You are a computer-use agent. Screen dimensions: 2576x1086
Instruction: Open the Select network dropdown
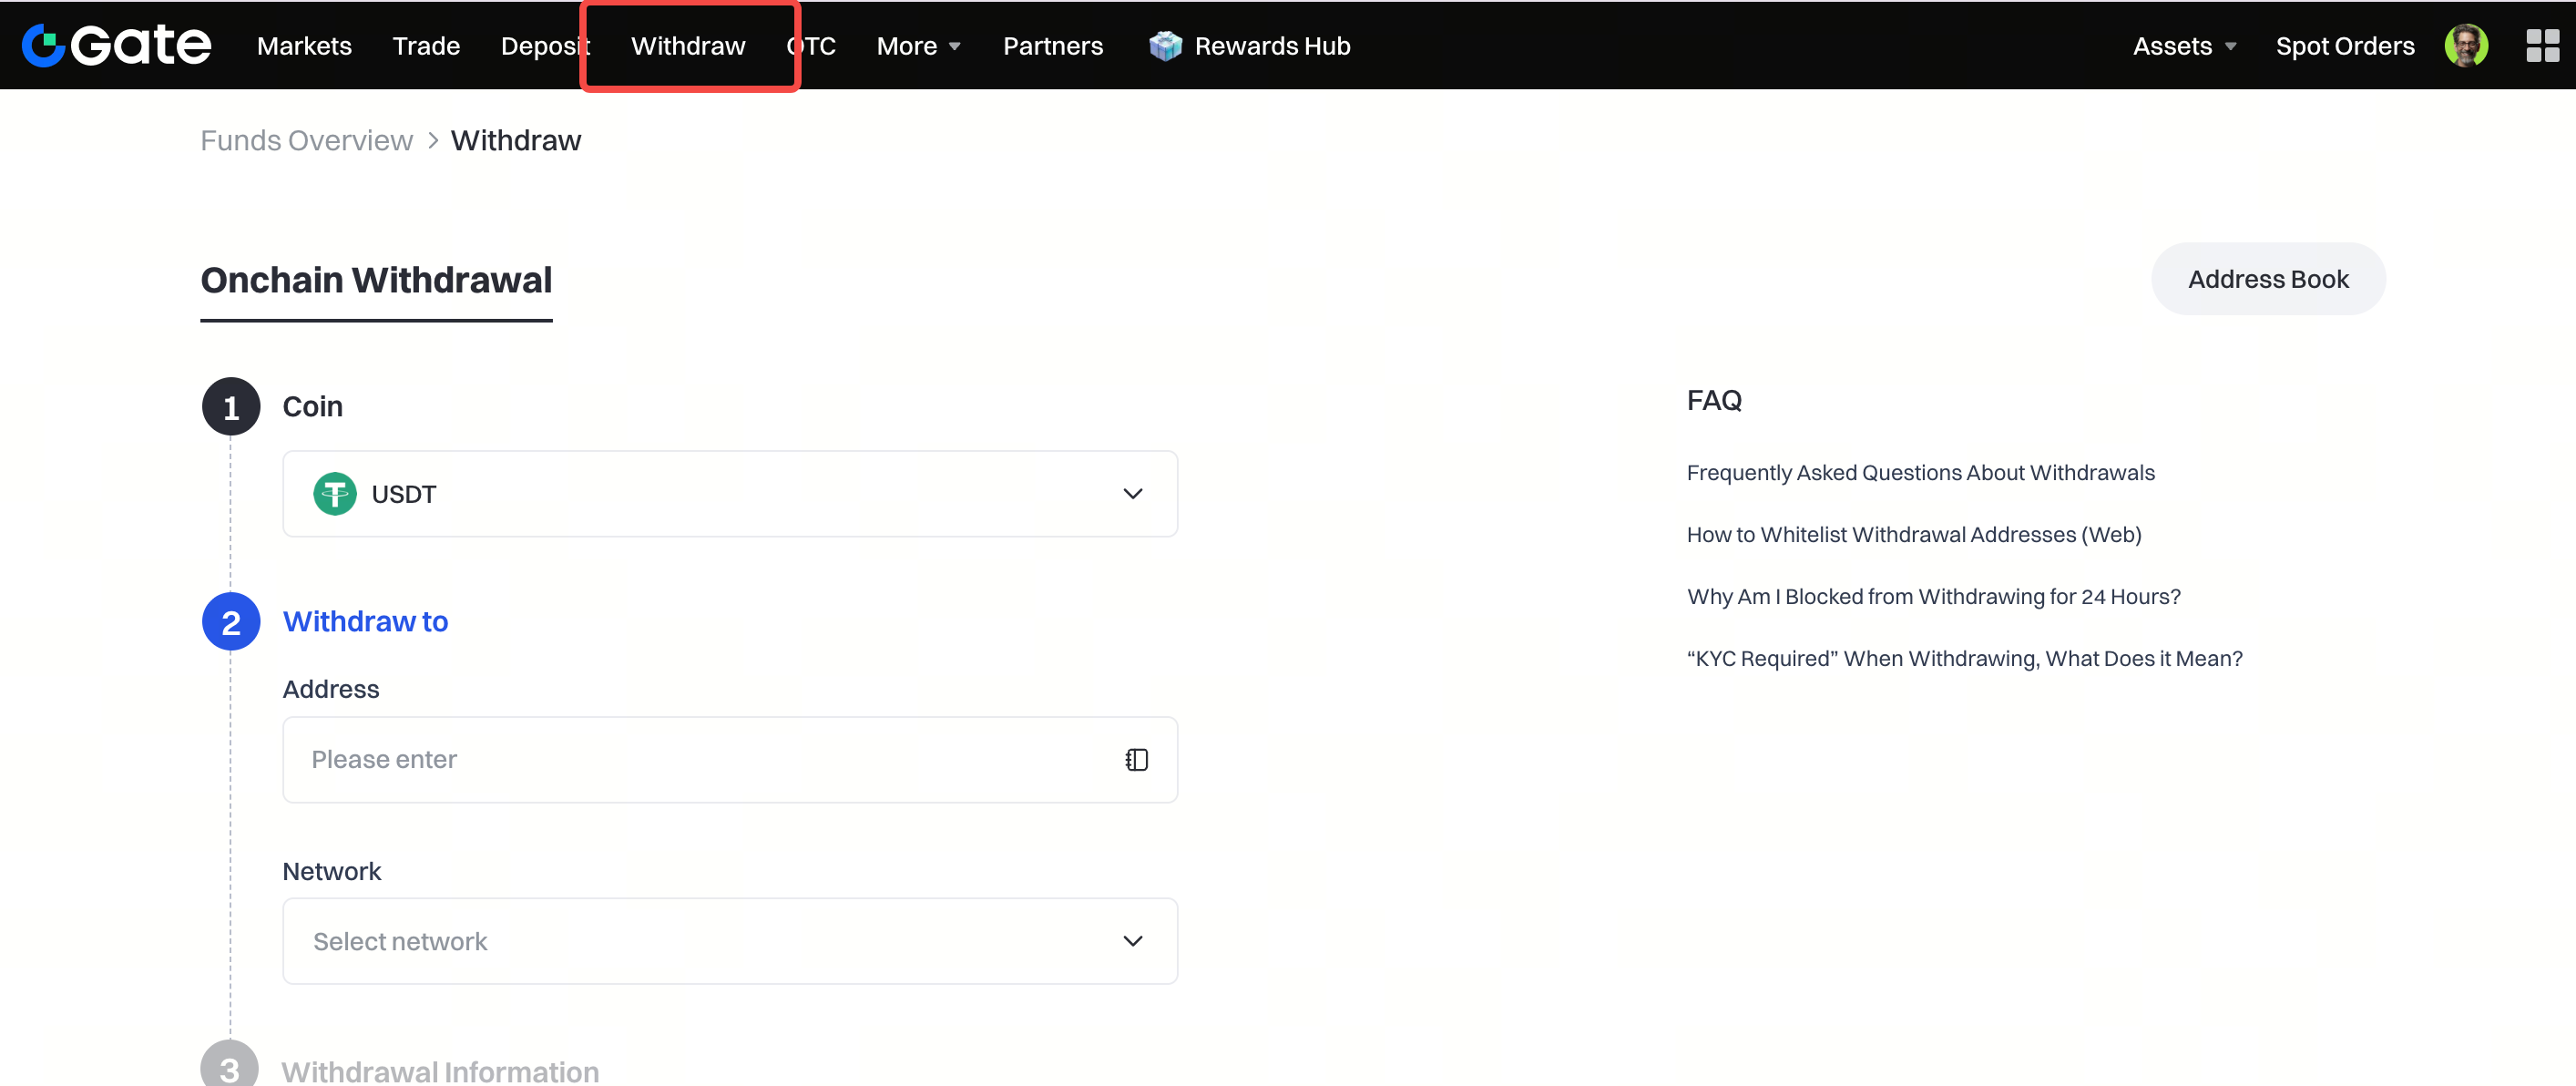click(730, 941)
